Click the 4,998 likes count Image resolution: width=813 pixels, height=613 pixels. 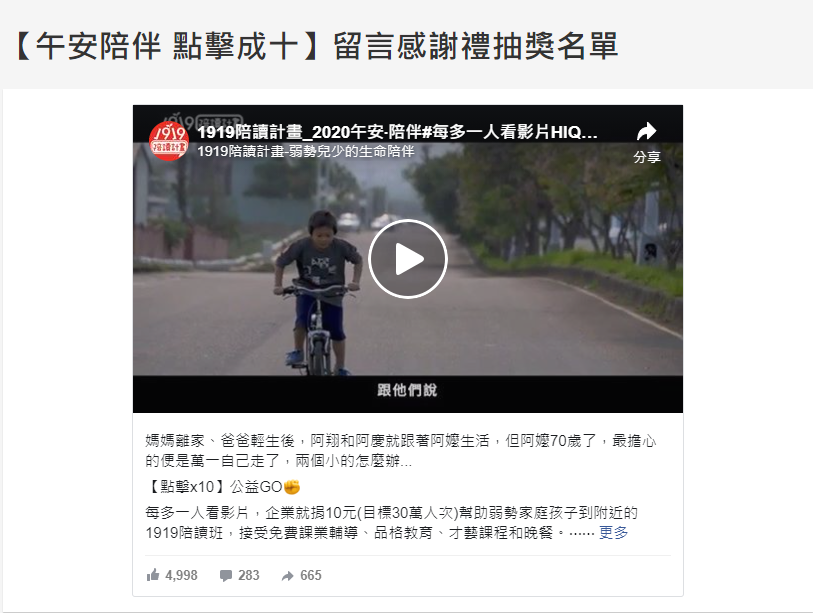pyautogui.click(x=181, y=575)
